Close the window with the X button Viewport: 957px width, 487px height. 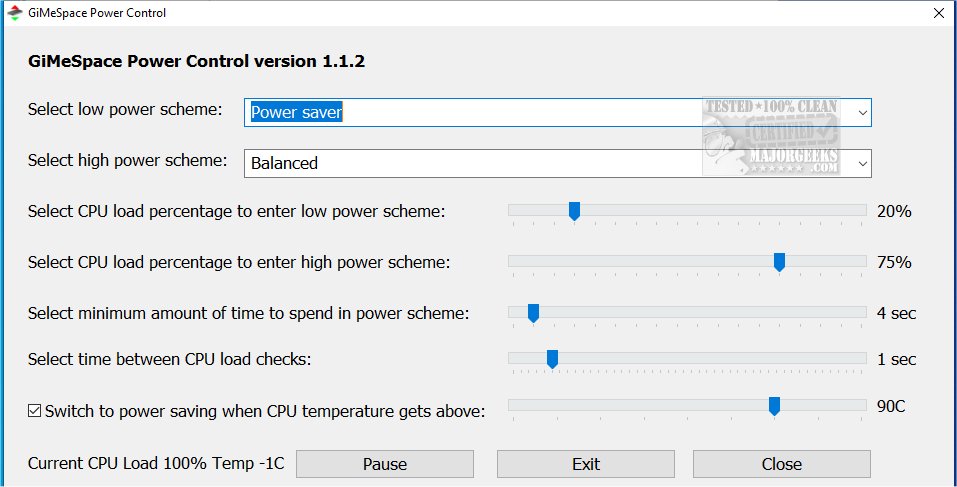[x=937, y=13]
